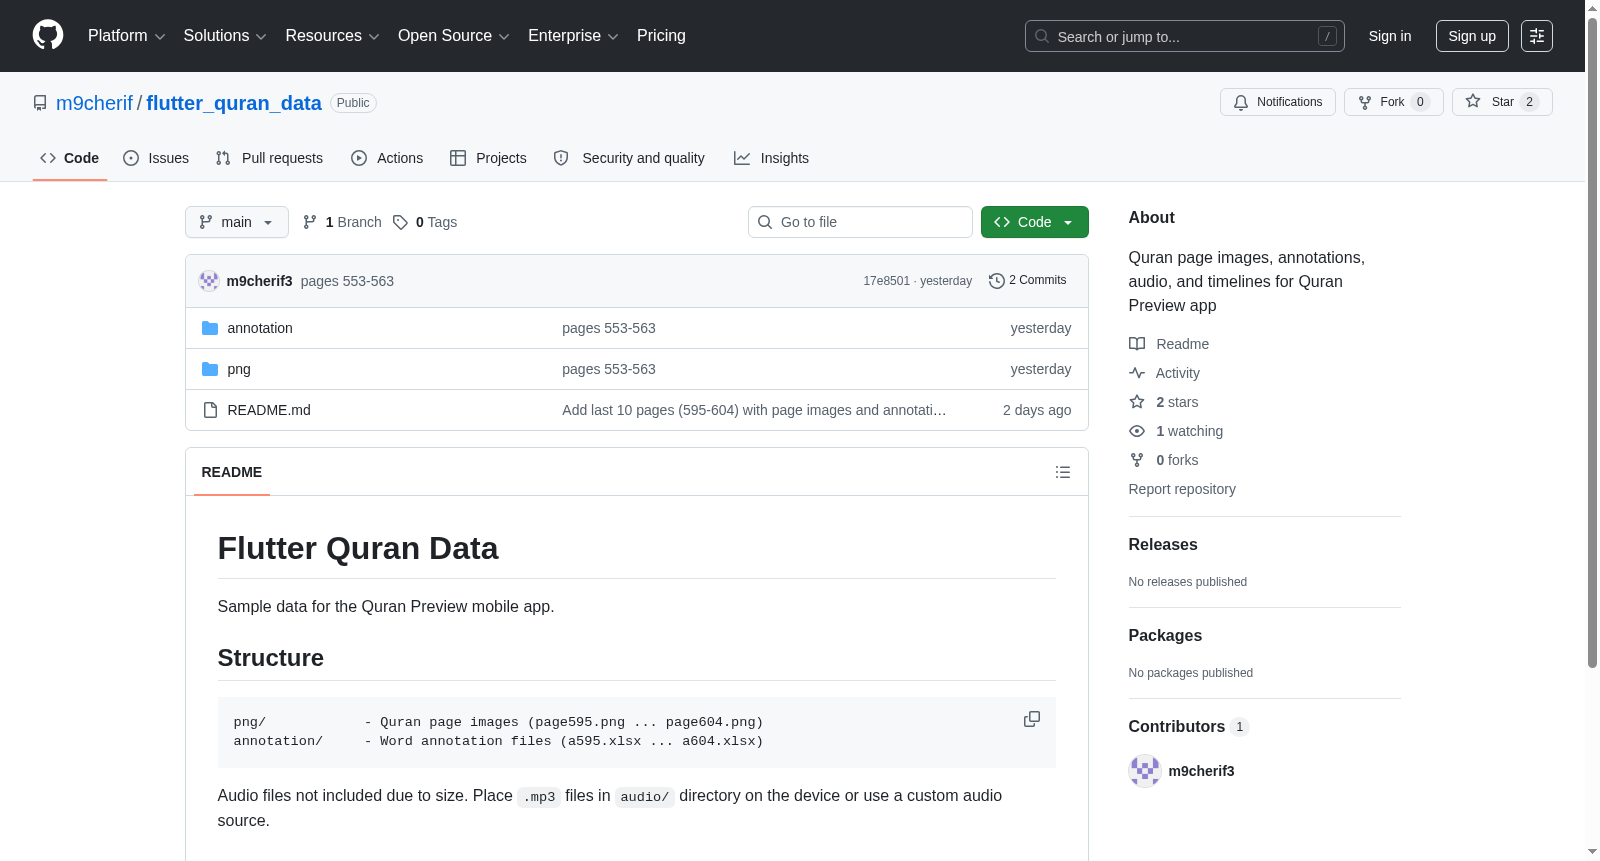Expand the Resources menu
Screen dimensions: 1600x861
click(x=332, y=36)
